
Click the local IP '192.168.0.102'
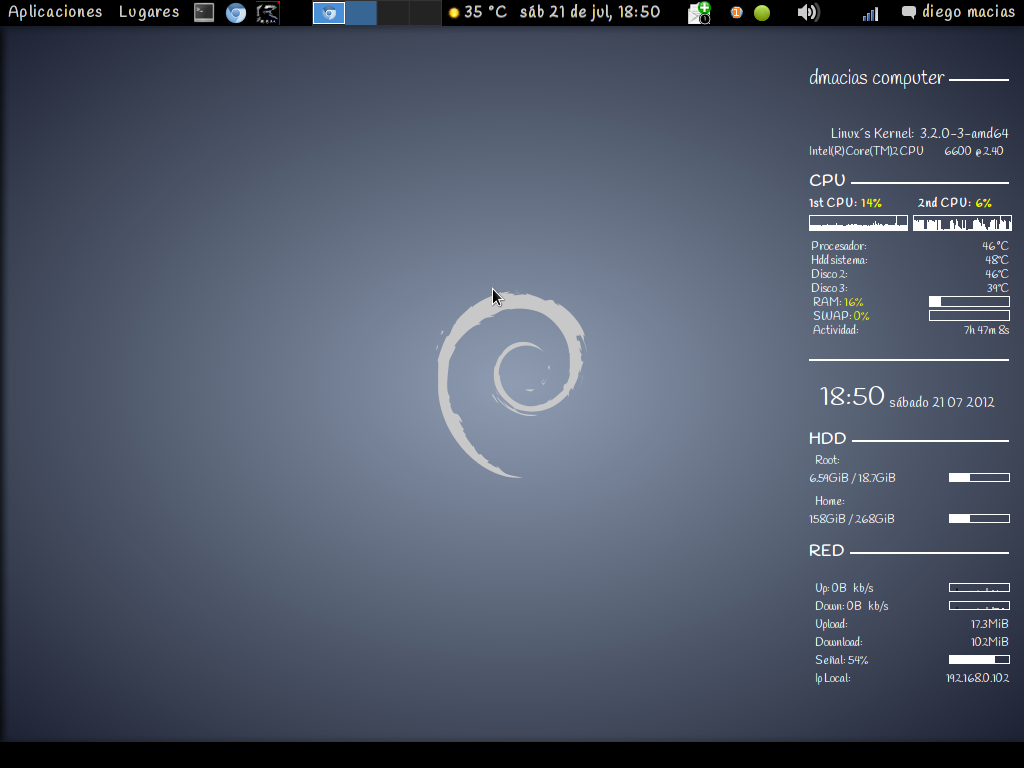point(978,678)
